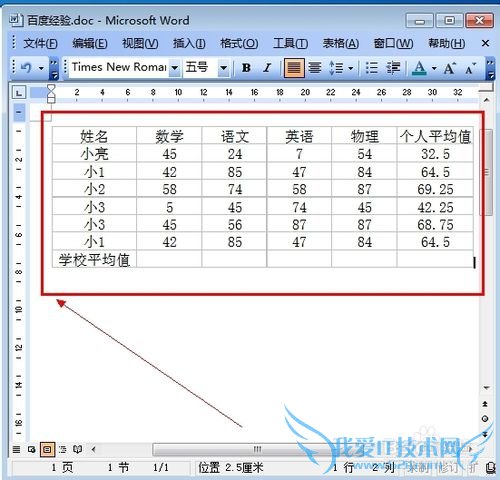Click the vertical scrollbar thumb
The width and height of the screenshot is (500, 480).
pyautogui.click(x=487, y=173)
